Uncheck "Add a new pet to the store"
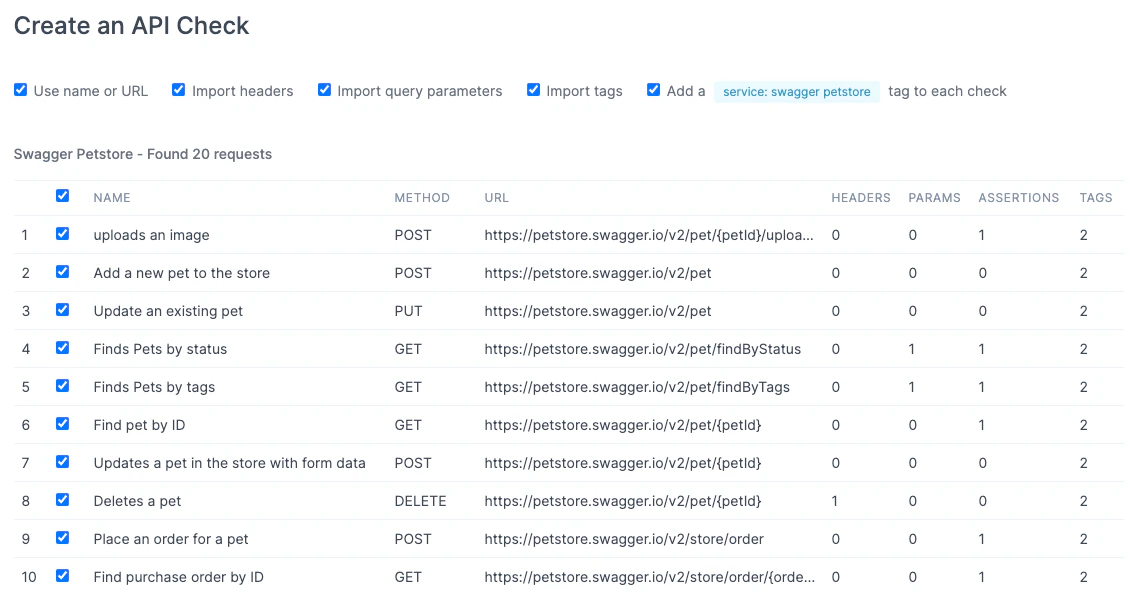The image size is (1131, 595). (62, 271)
